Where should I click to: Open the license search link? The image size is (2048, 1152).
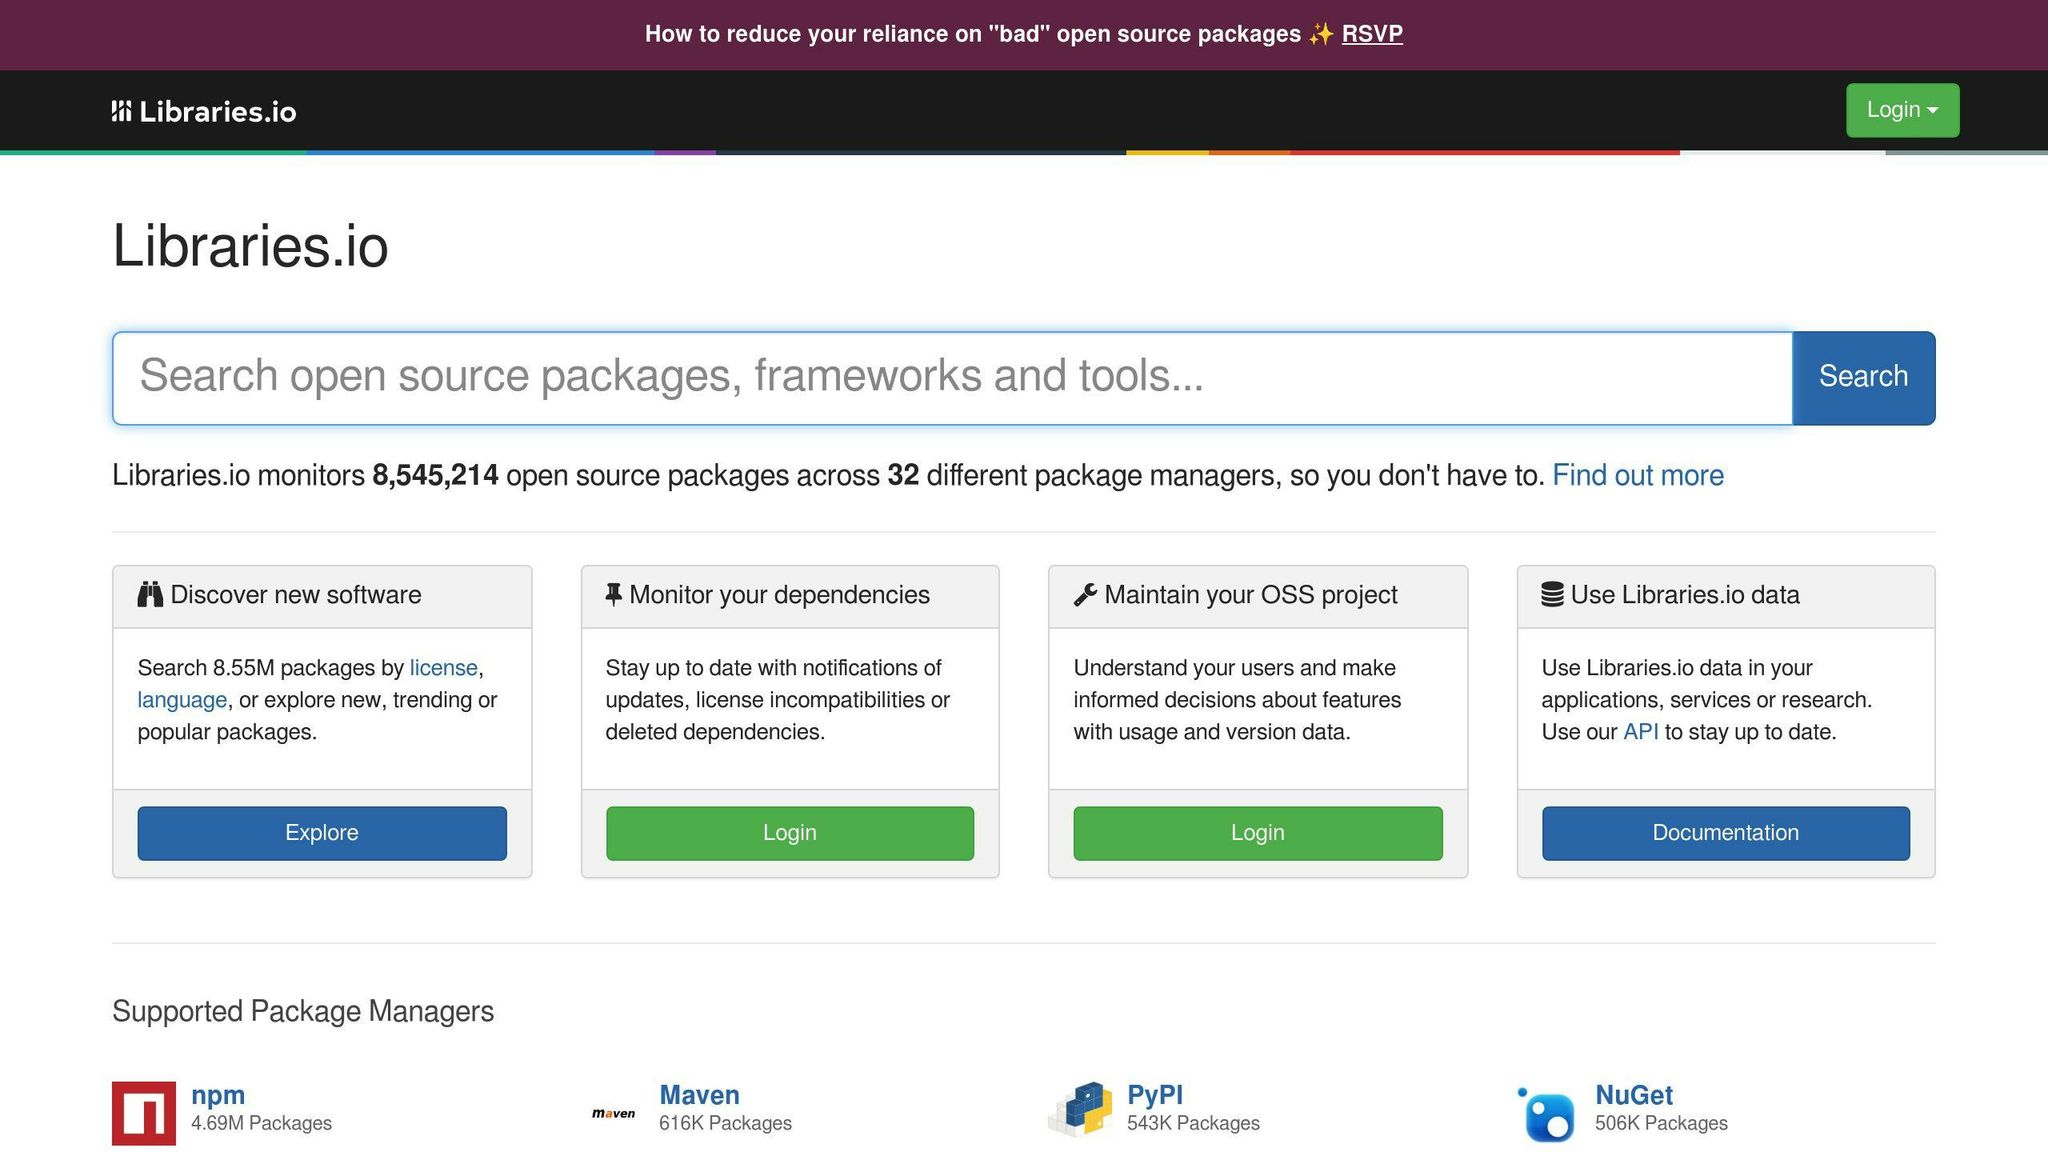coord(442,667)
